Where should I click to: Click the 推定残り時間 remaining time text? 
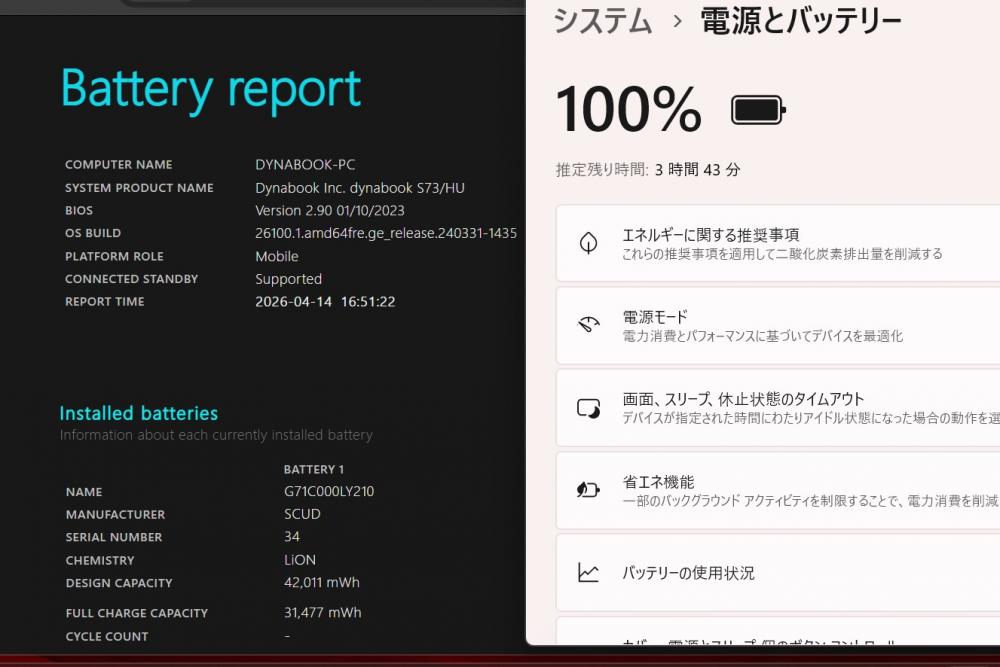(648, 170)
